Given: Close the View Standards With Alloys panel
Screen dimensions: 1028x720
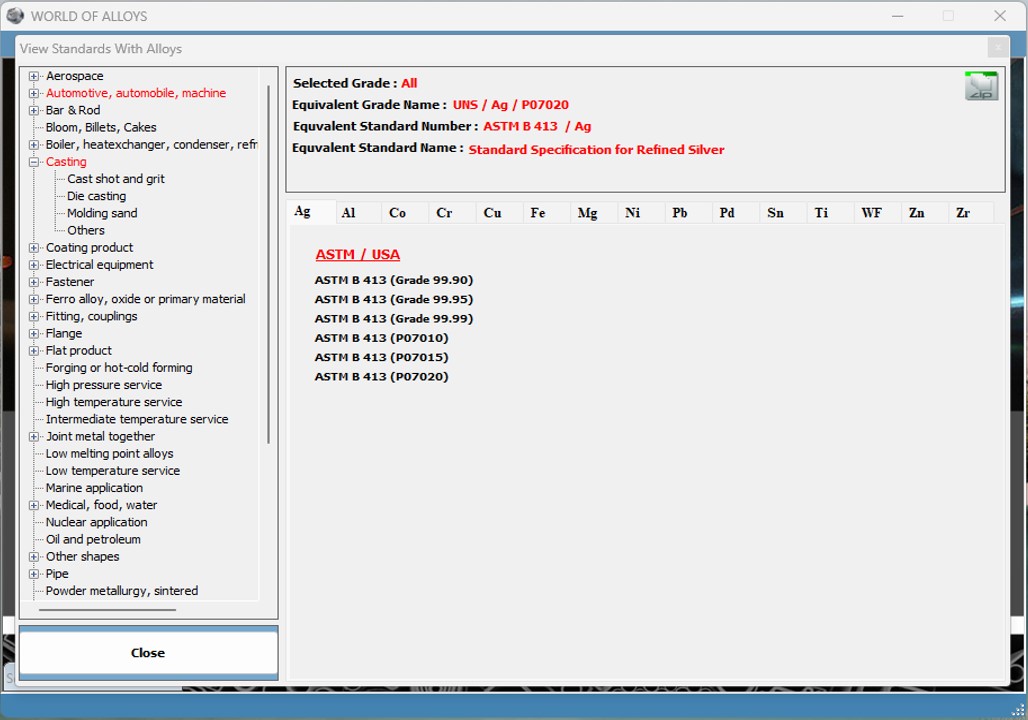Looking at the screenshot, I should (998, 48).
